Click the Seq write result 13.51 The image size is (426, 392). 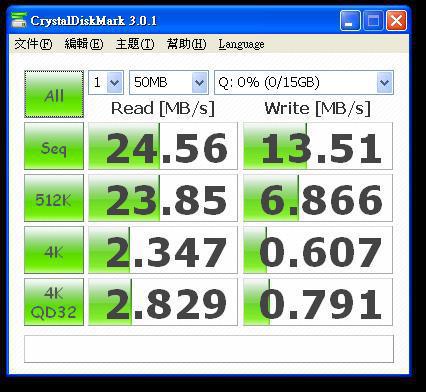pos(318,146)
